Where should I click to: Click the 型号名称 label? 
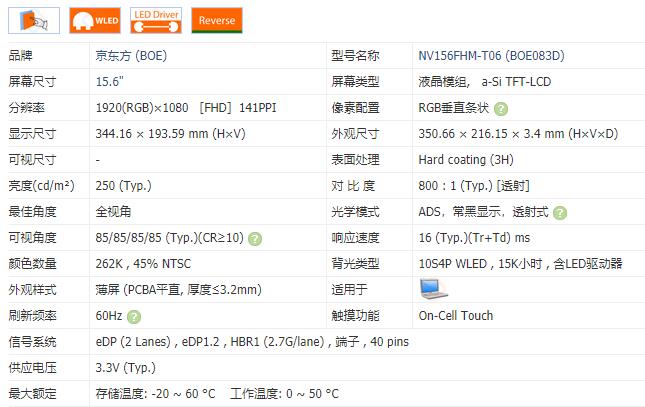[x=355, y=56]
